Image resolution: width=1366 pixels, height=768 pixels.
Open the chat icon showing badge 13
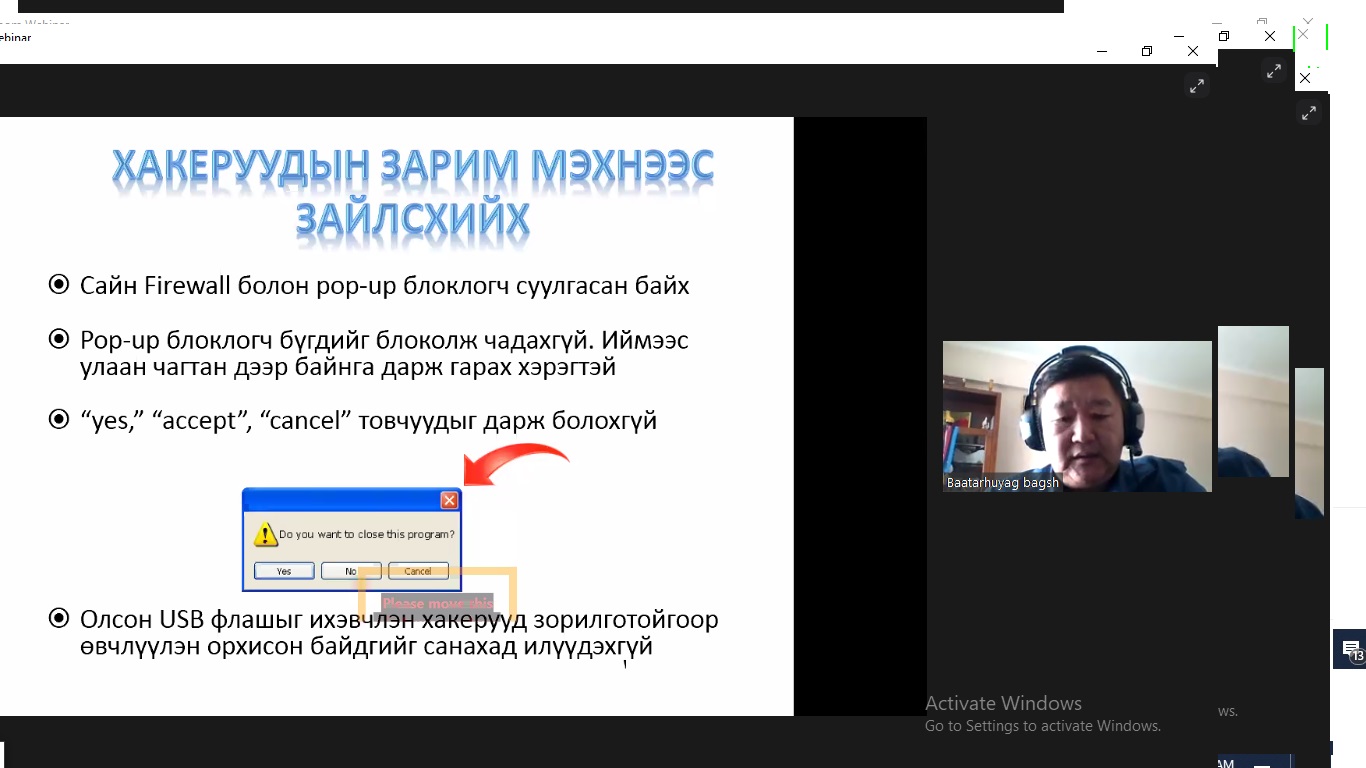[x=1350, y=649]
